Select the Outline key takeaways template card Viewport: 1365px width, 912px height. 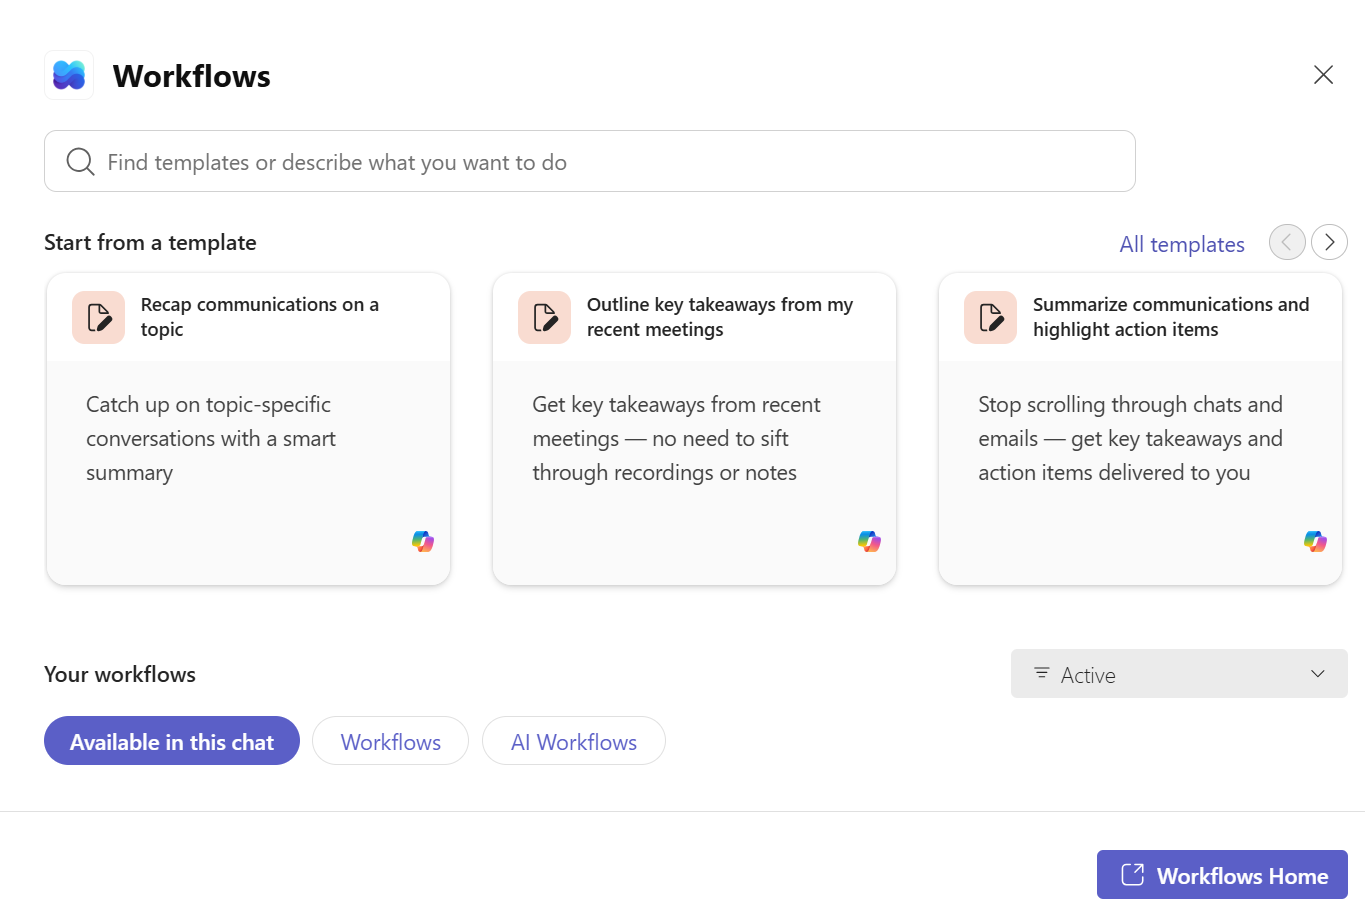(694, 428)
